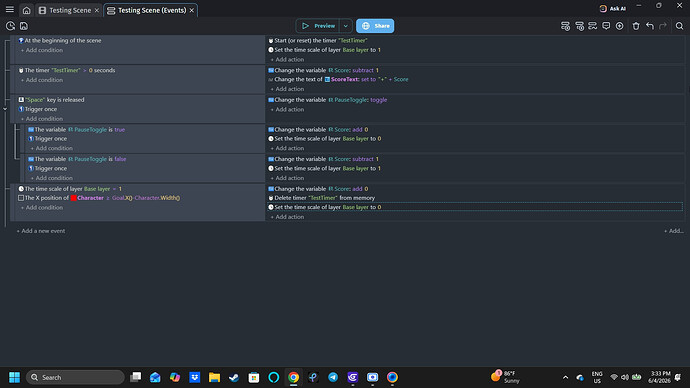Open the clock showing 3:33 PM
This screenshot has width=690, height=388.
pos(659,377)
